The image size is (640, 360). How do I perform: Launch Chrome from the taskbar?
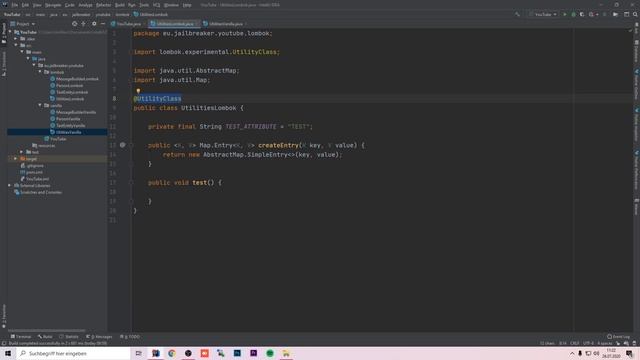(x=172, y=353)
